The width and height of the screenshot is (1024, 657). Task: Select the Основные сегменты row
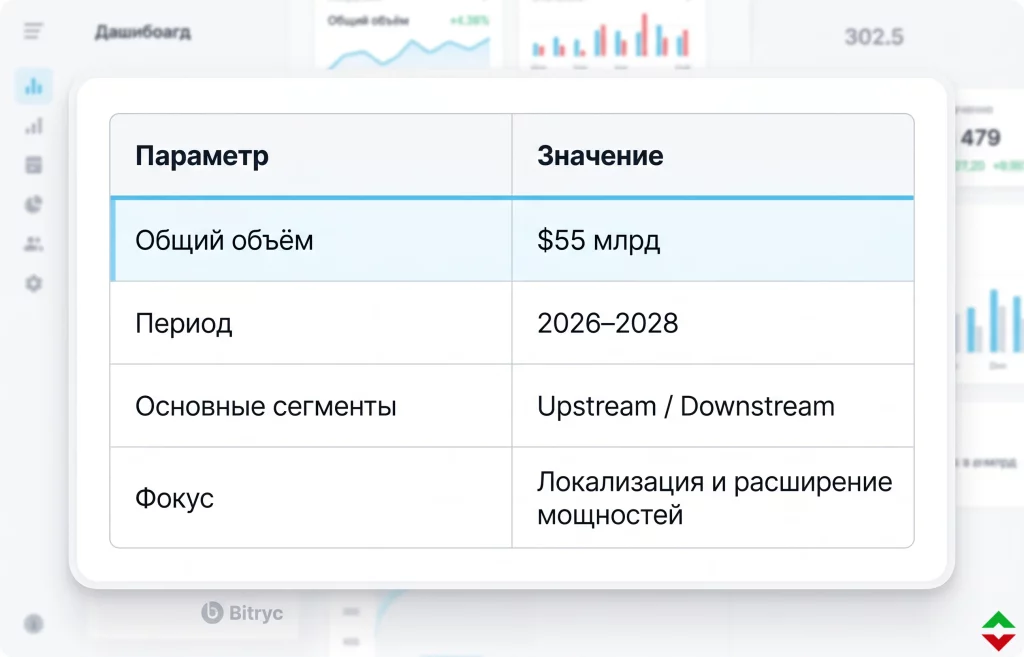pyautogui.click(x=512, y=406)
